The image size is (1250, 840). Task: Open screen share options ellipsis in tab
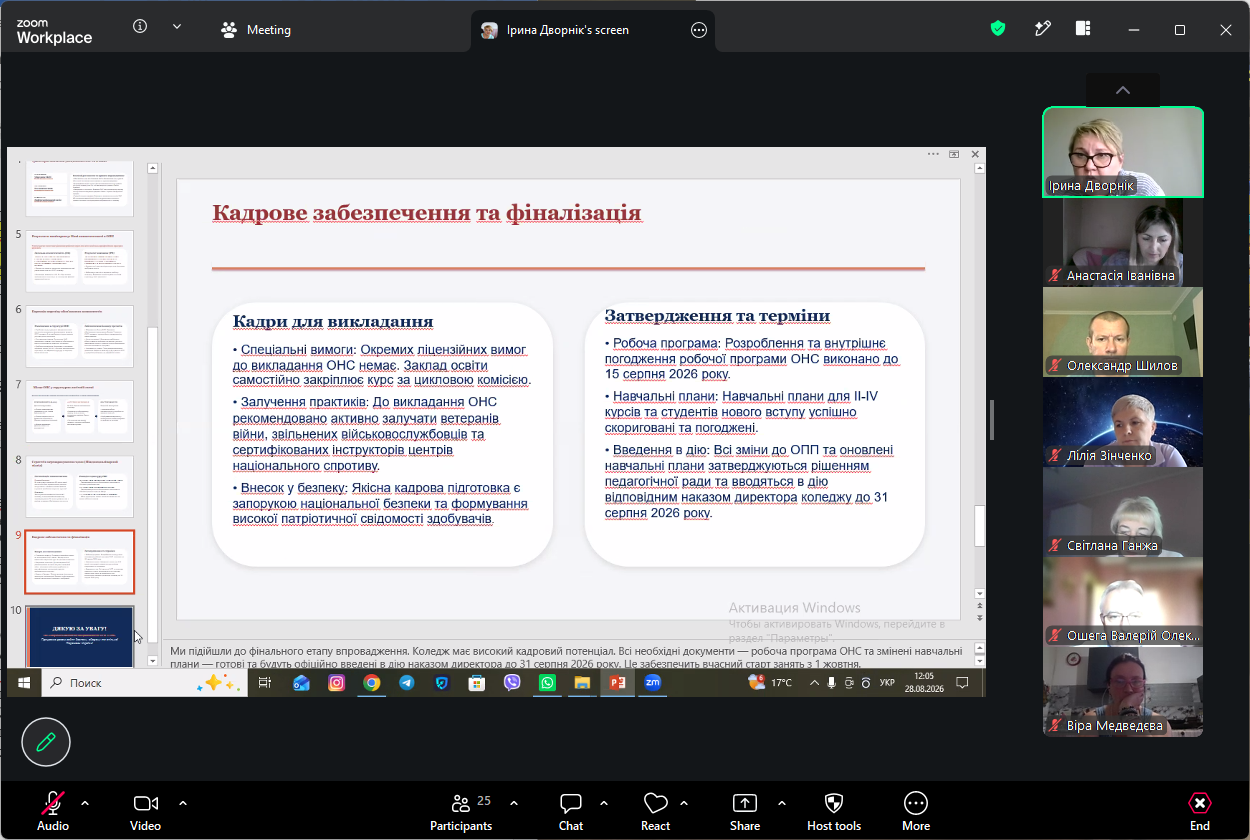point(698,30)
